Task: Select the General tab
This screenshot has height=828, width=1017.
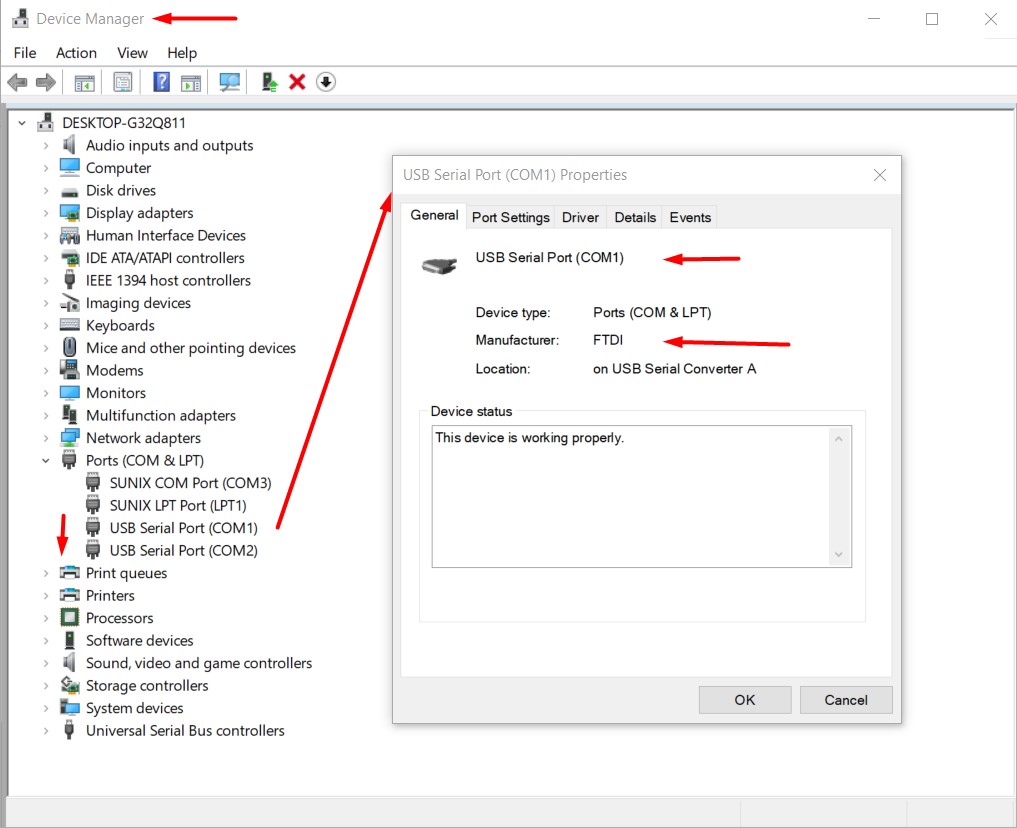Action: (434, 215)
